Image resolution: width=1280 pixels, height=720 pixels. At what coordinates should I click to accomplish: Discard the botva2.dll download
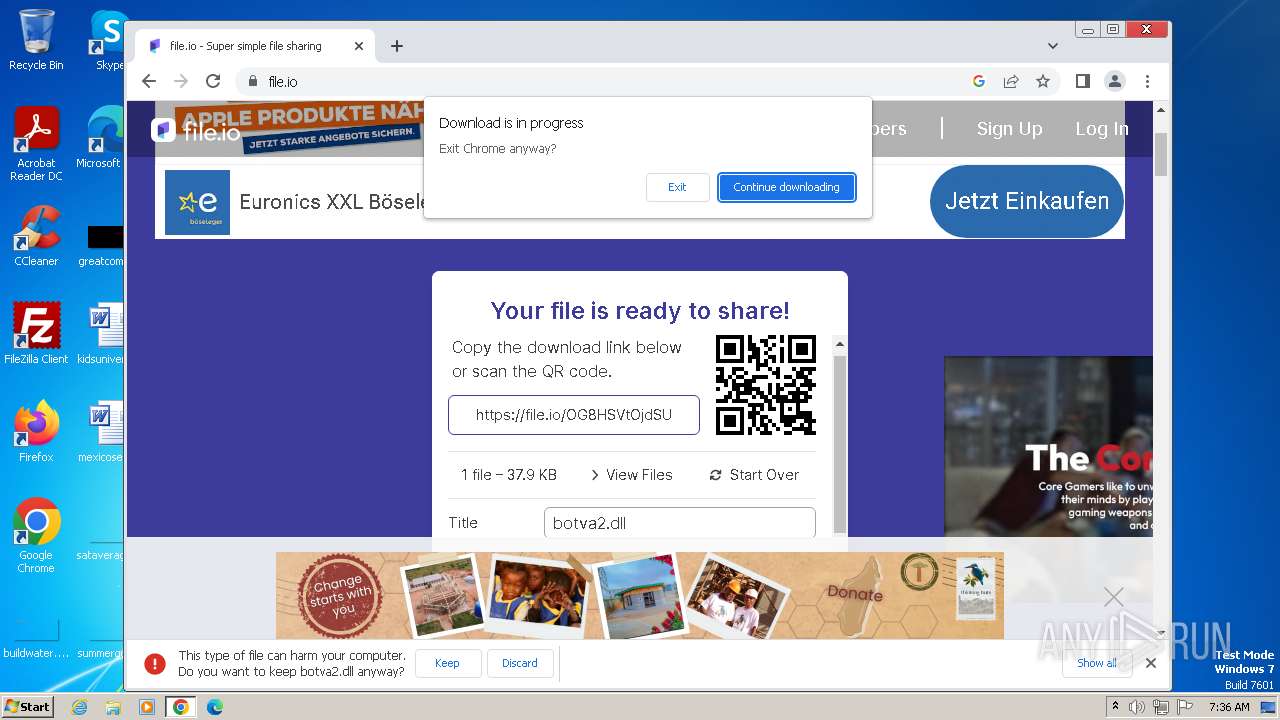click(520, 663)
